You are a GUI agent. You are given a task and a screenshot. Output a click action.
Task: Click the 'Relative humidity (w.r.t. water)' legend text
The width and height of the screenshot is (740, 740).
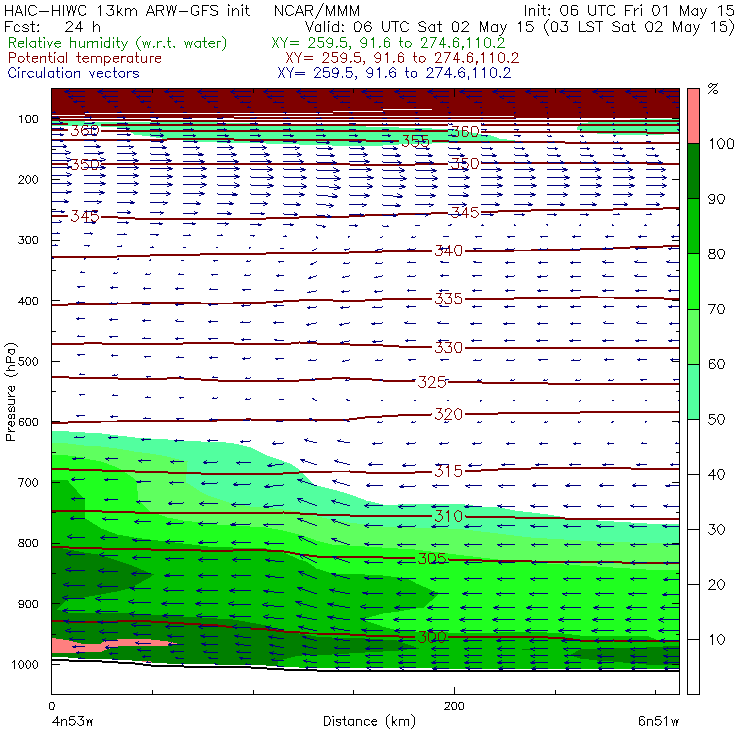(118, 43)
